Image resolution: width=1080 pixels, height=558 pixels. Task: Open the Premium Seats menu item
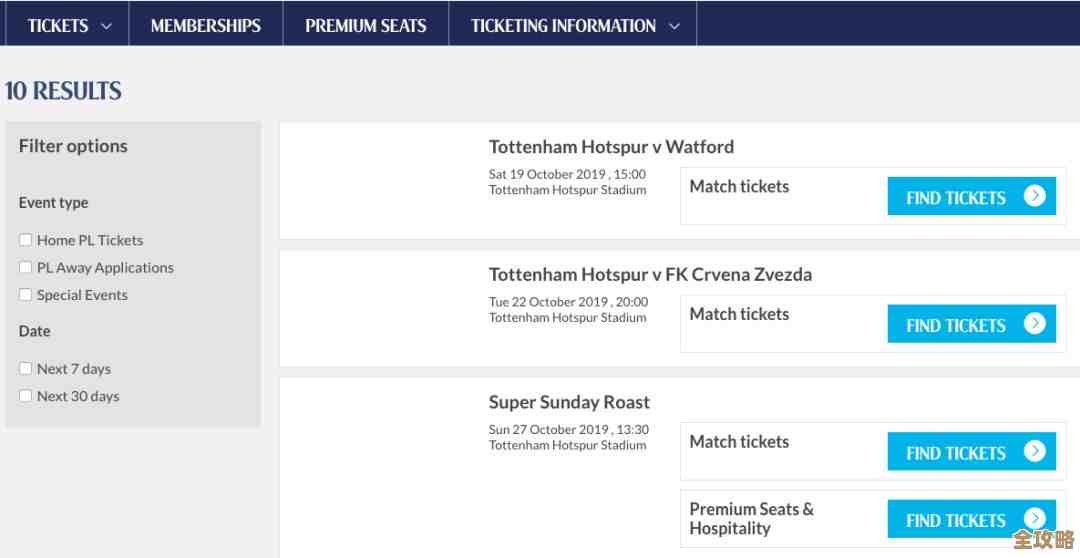point(366,26)
